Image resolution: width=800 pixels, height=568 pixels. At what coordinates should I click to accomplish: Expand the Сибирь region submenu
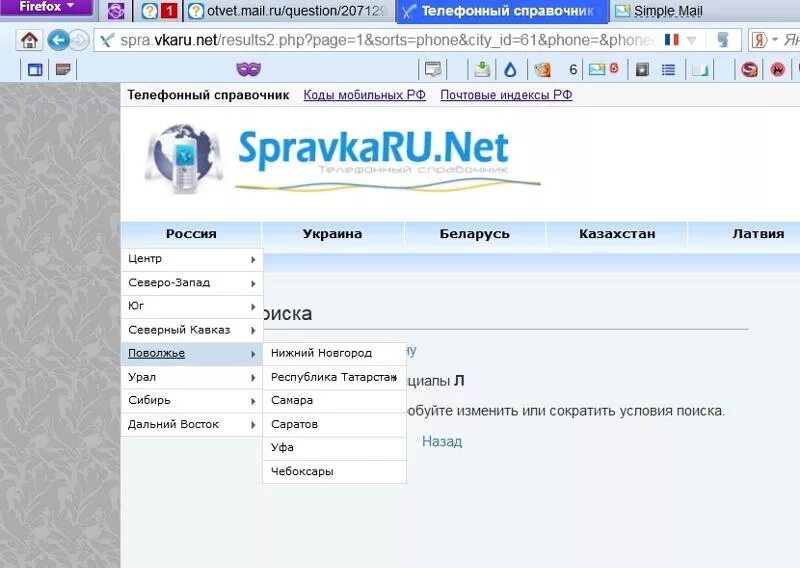pyautogui.click(x=192, y=401)
